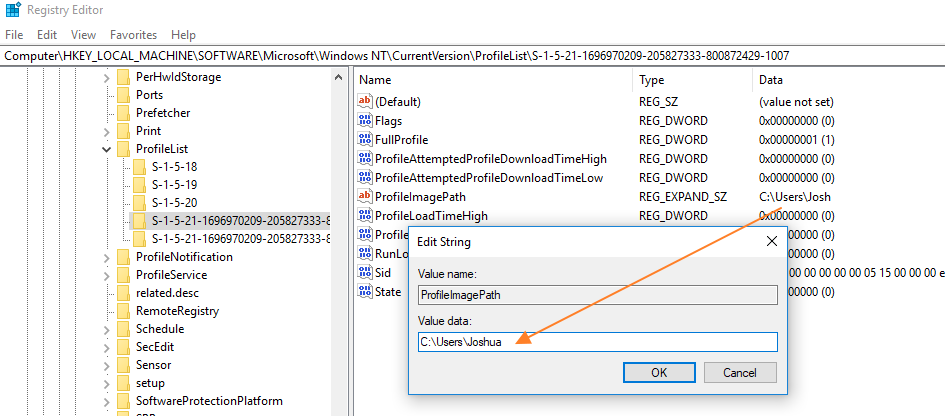
Task: Click the tree pane scroll up arrow
Action: (x=339, y=77)
